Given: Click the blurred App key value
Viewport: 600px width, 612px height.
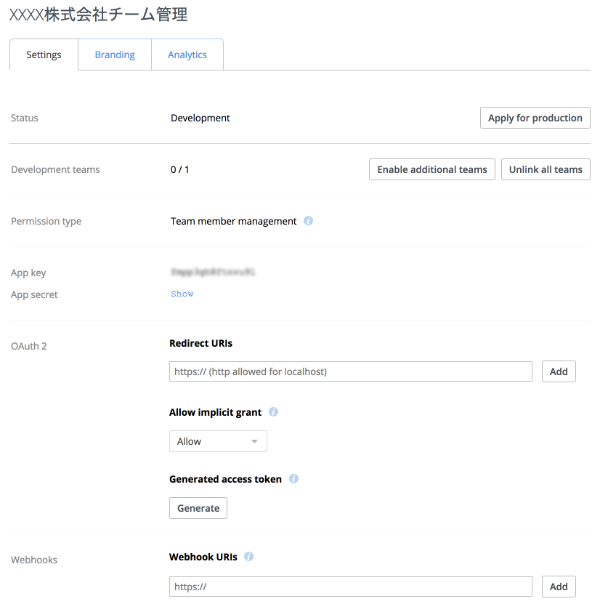Looking at the screenshot, I should [x=214, y=271].
